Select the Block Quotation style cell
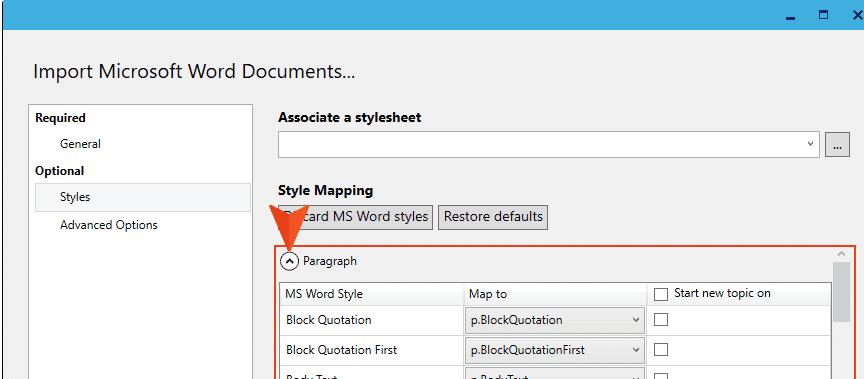 point(372,320)
